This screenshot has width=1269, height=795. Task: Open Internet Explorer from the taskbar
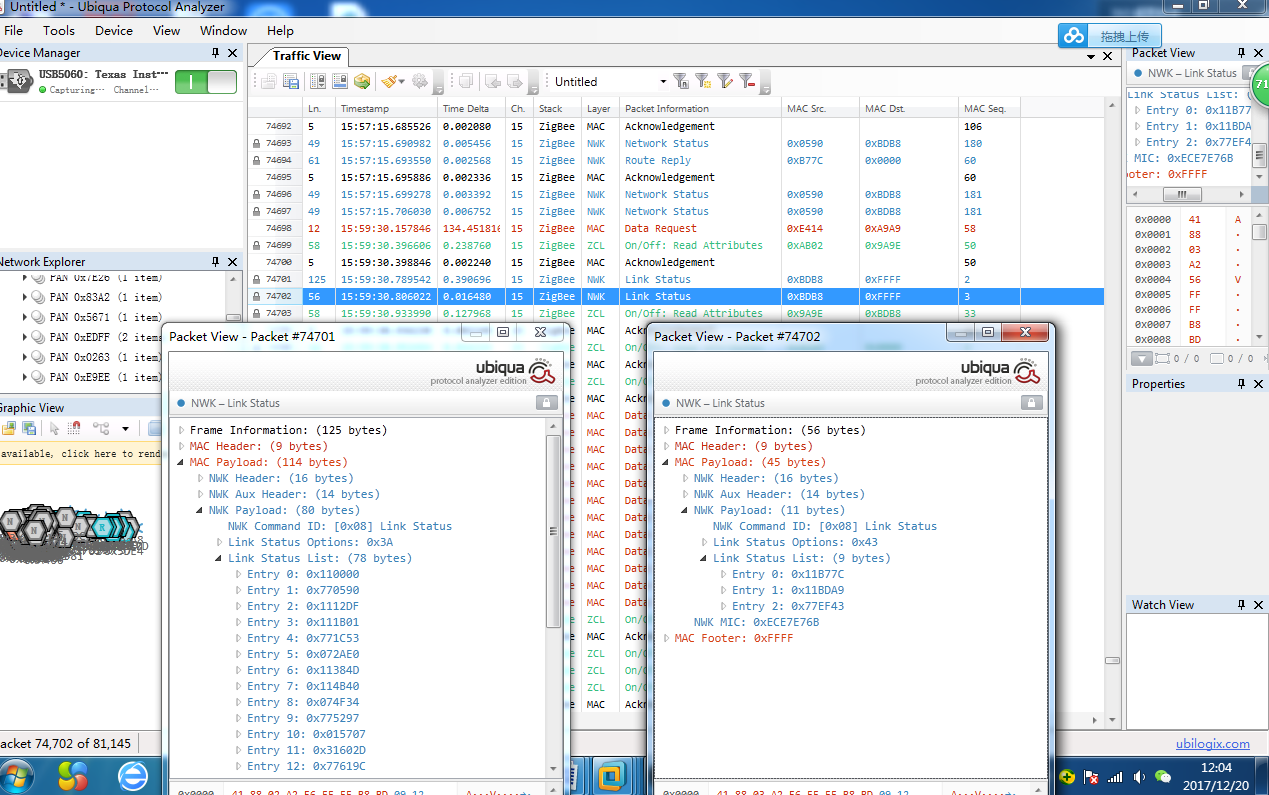pos(132,775)
